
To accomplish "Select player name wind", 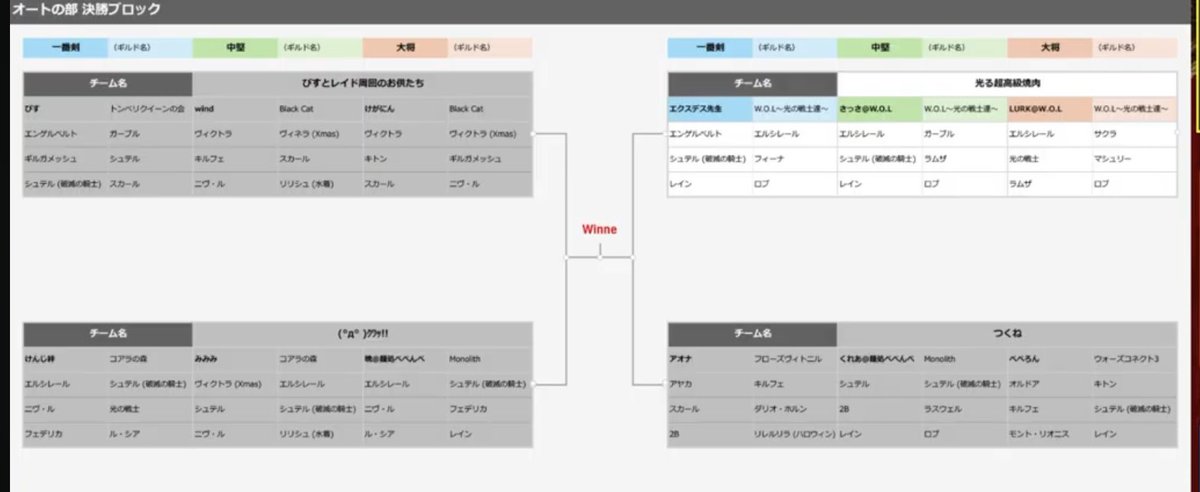I will [x=204, y=108].
